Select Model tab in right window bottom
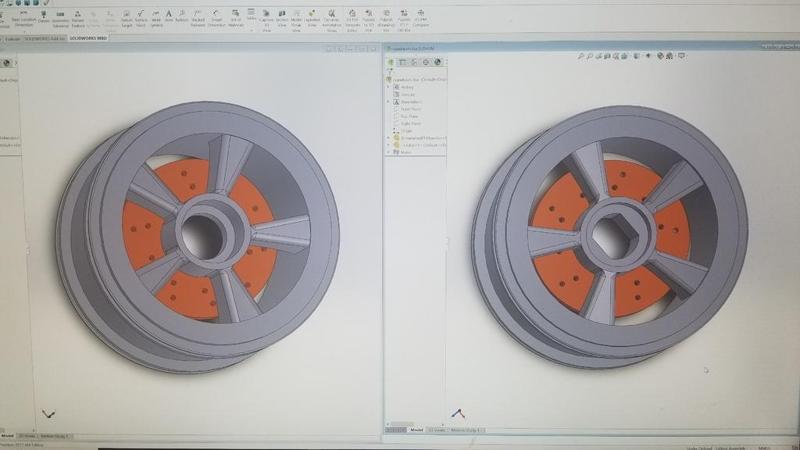800x450 pixels. click(417, 430)
